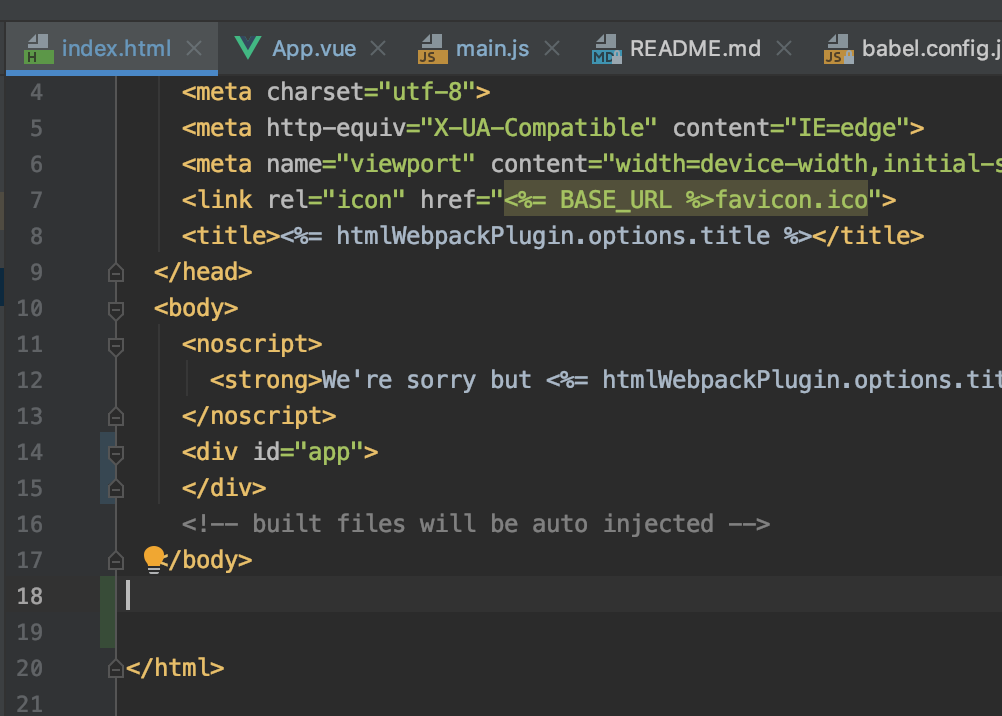Viewport: 1002px width, 716px height.
Task: Click the JS file icon on main.js tab
Action: click(x=433, y=49)
